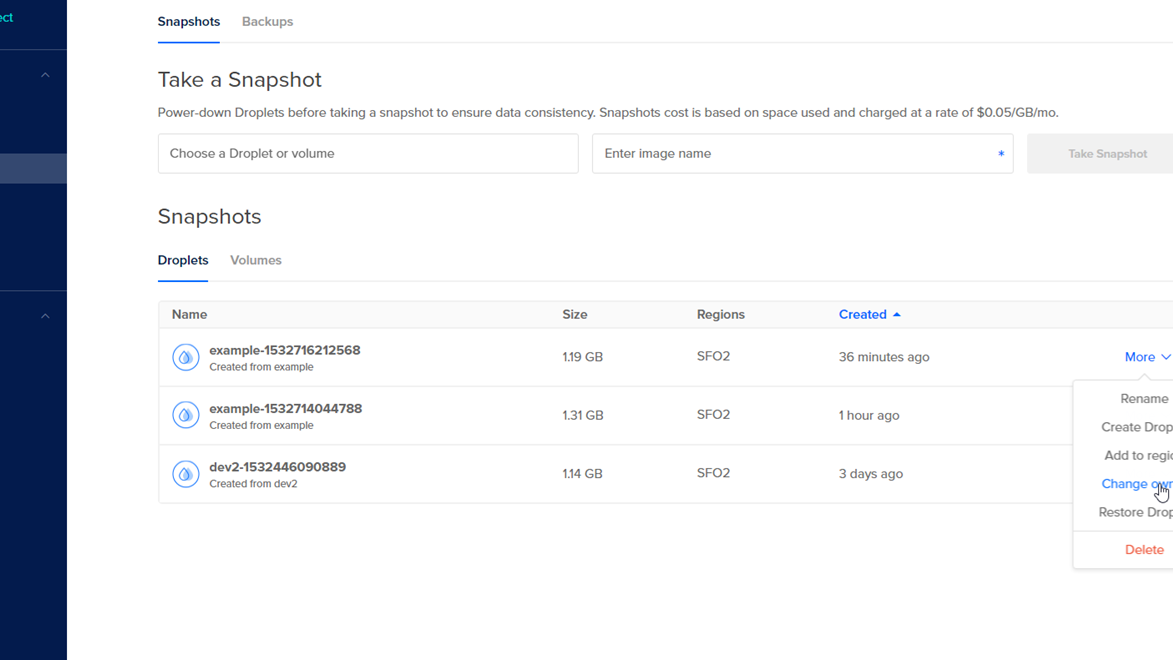The height and width of the screenshot is (660, 1173).
Task: Click Restore Droplet in the menu
Action: 1135,513
